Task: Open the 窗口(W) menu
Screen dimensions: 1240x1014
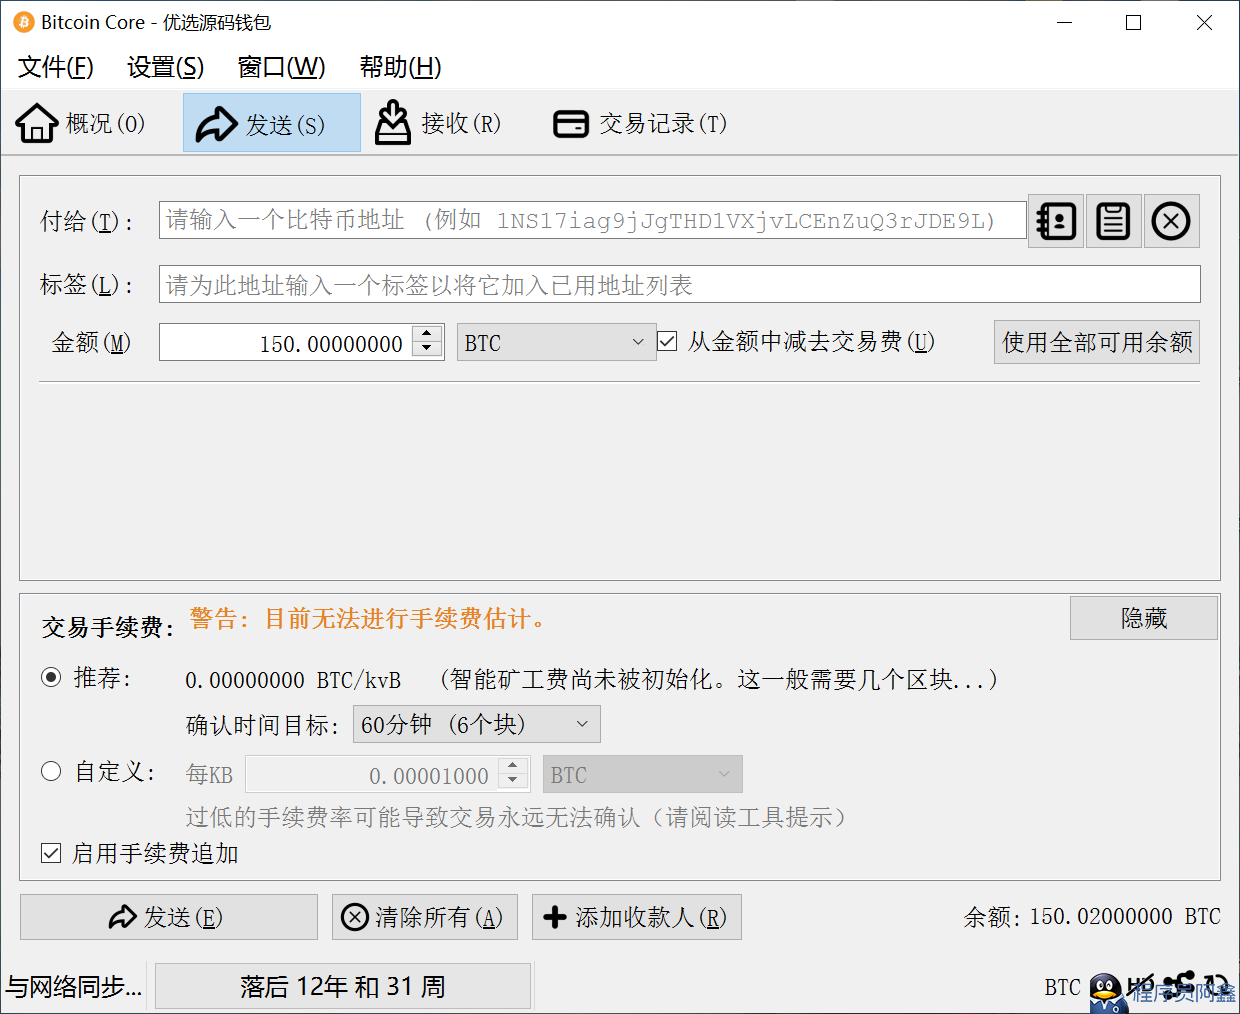Action: (281, 67)
